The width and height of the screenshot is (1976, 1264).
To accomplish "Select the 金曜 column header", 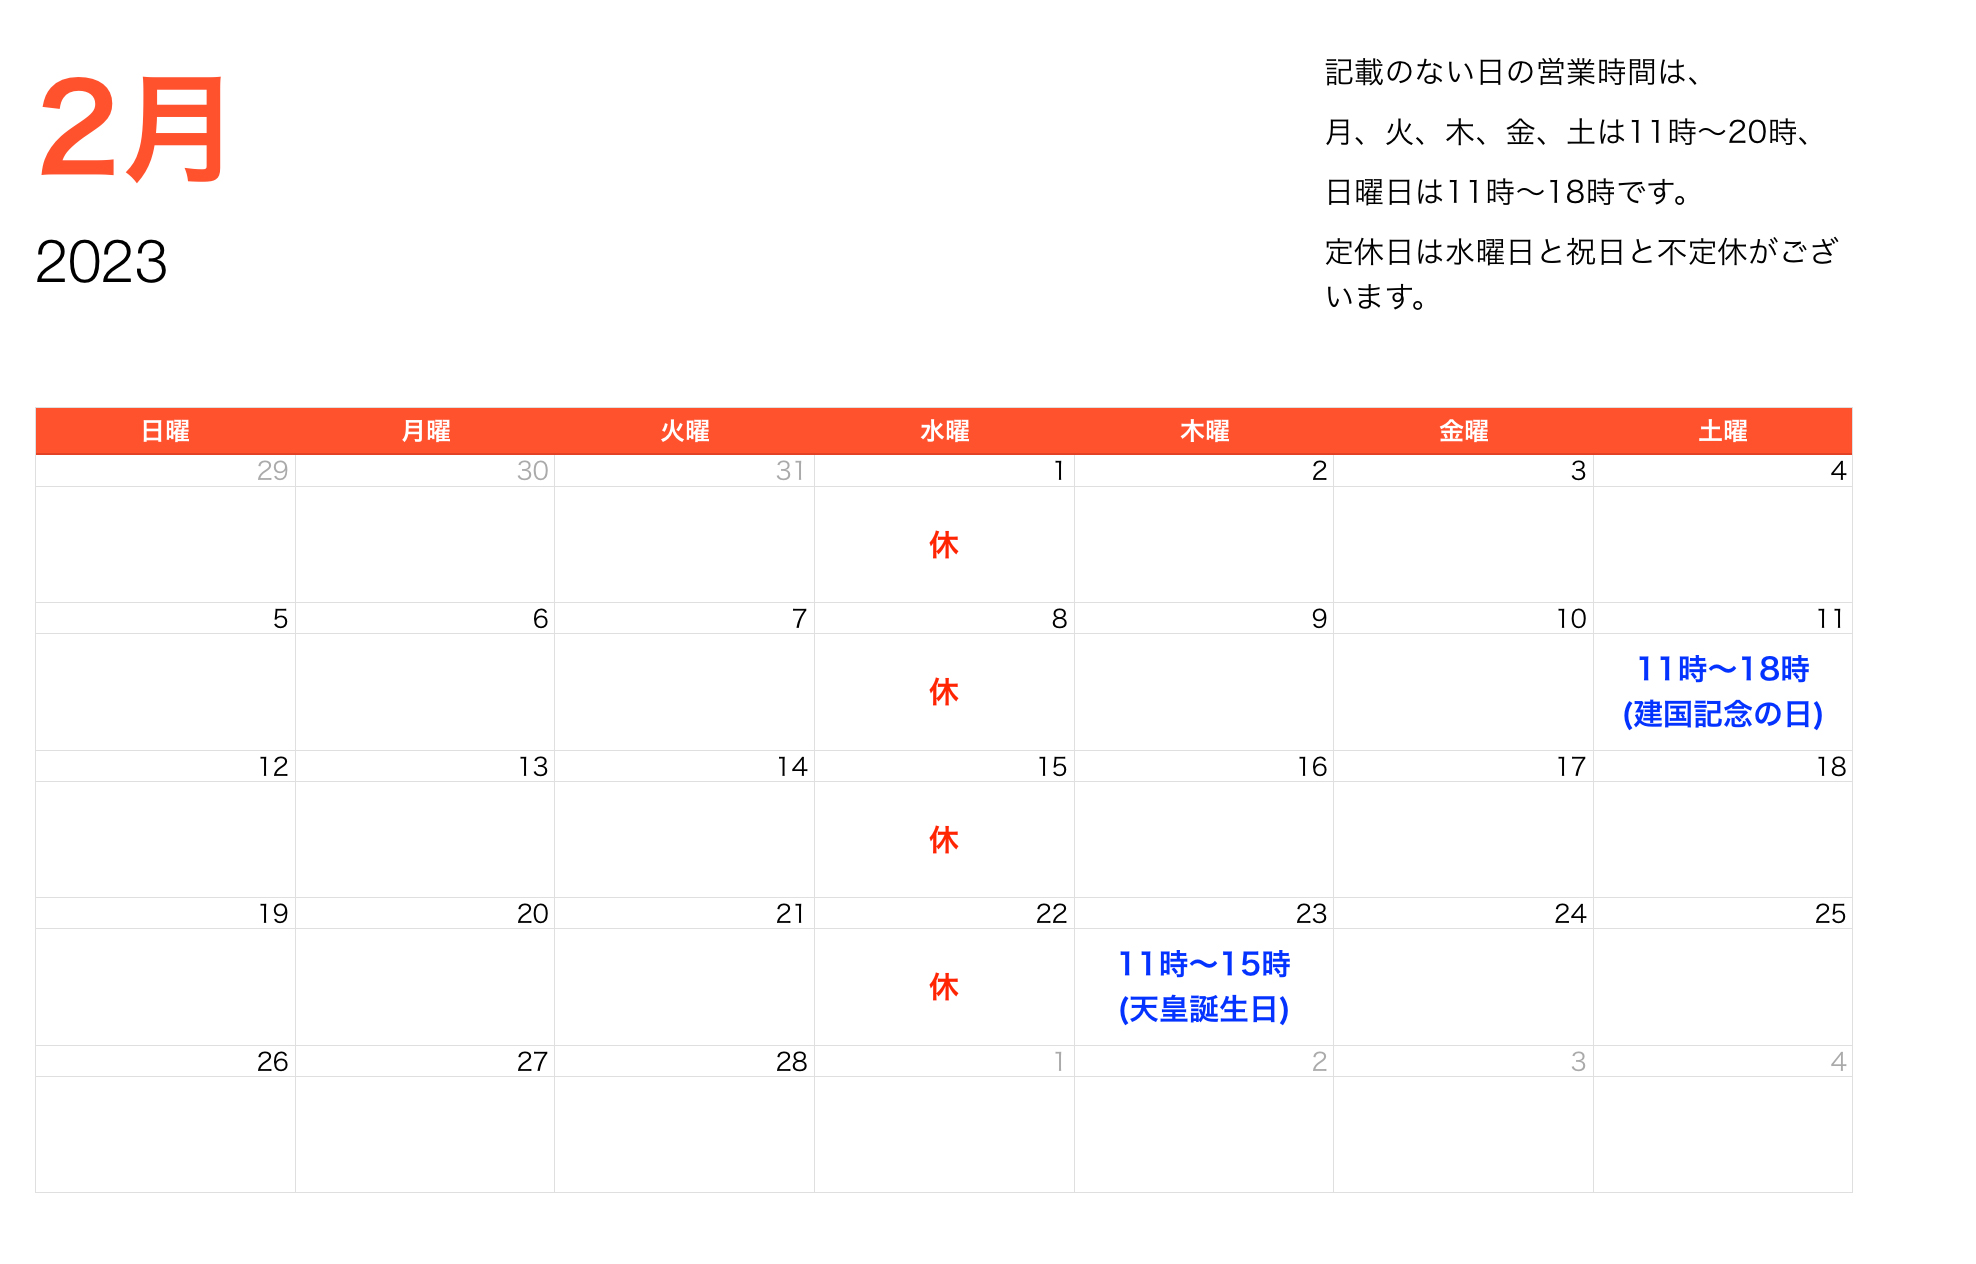I will [x=1464, y=431].
